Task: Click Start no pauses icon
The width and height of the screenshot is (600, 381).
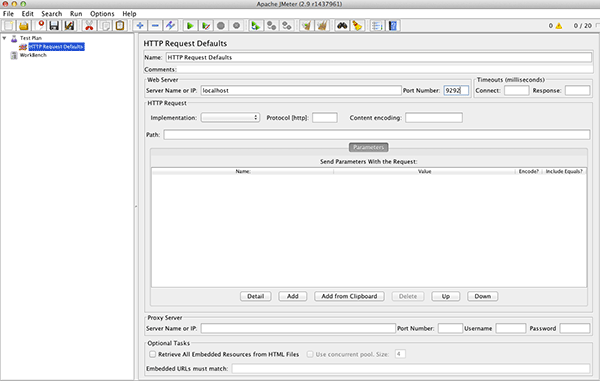Action: point(205,26)
